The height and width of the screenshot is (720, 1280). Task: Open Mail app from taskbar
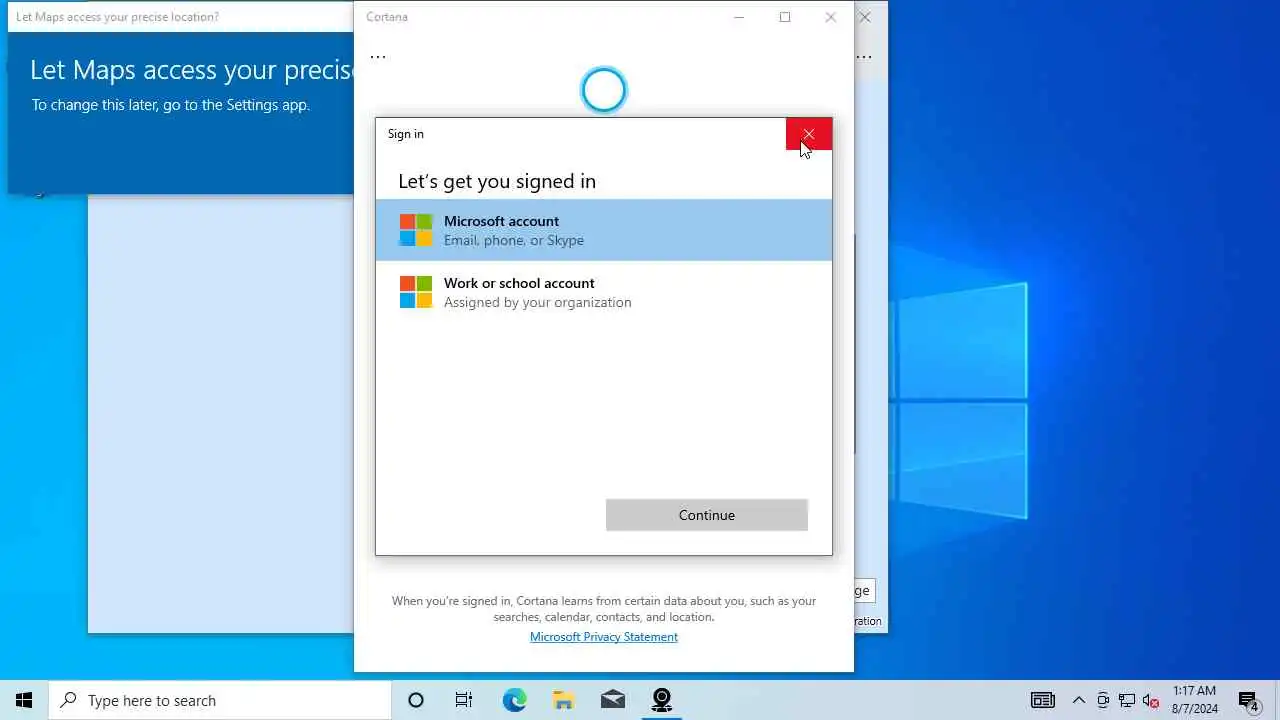pos(612,700)
